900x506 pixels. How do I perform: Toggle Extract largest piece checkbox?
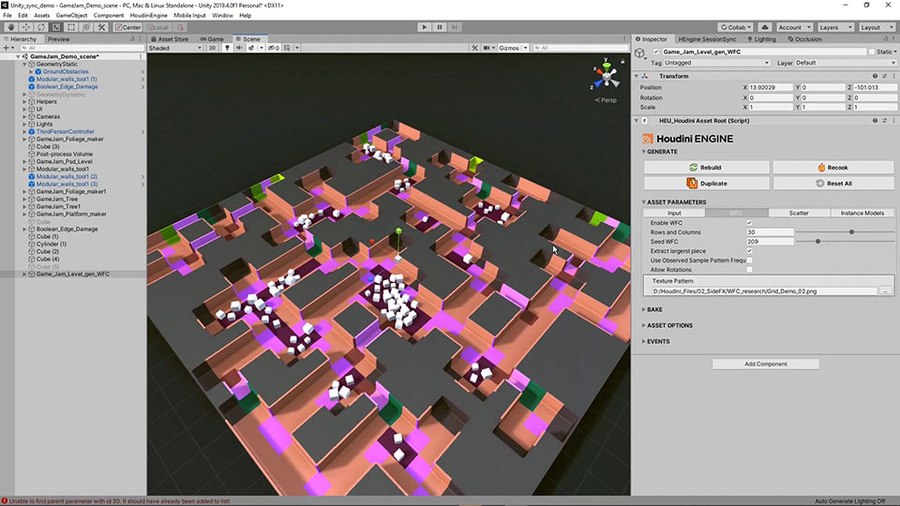tap(749, 251)
